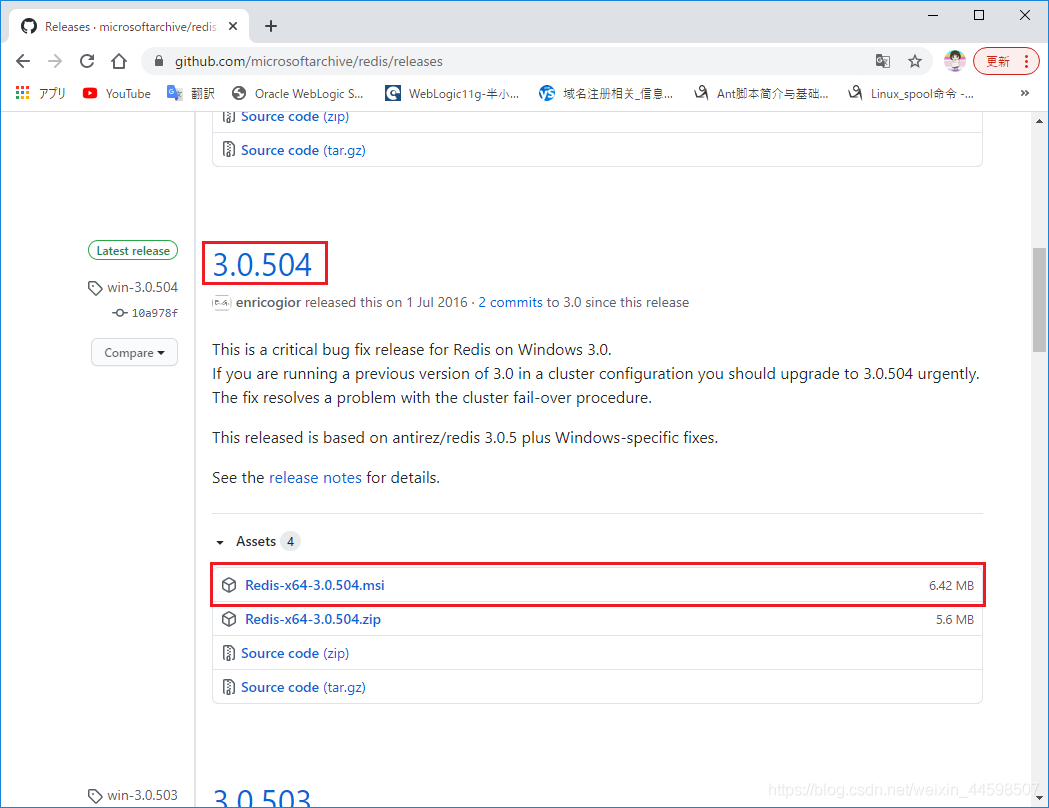Open the 翻訳 bookmark
The height and width of the screenshot is (808, 1049).
pos(191,94)
